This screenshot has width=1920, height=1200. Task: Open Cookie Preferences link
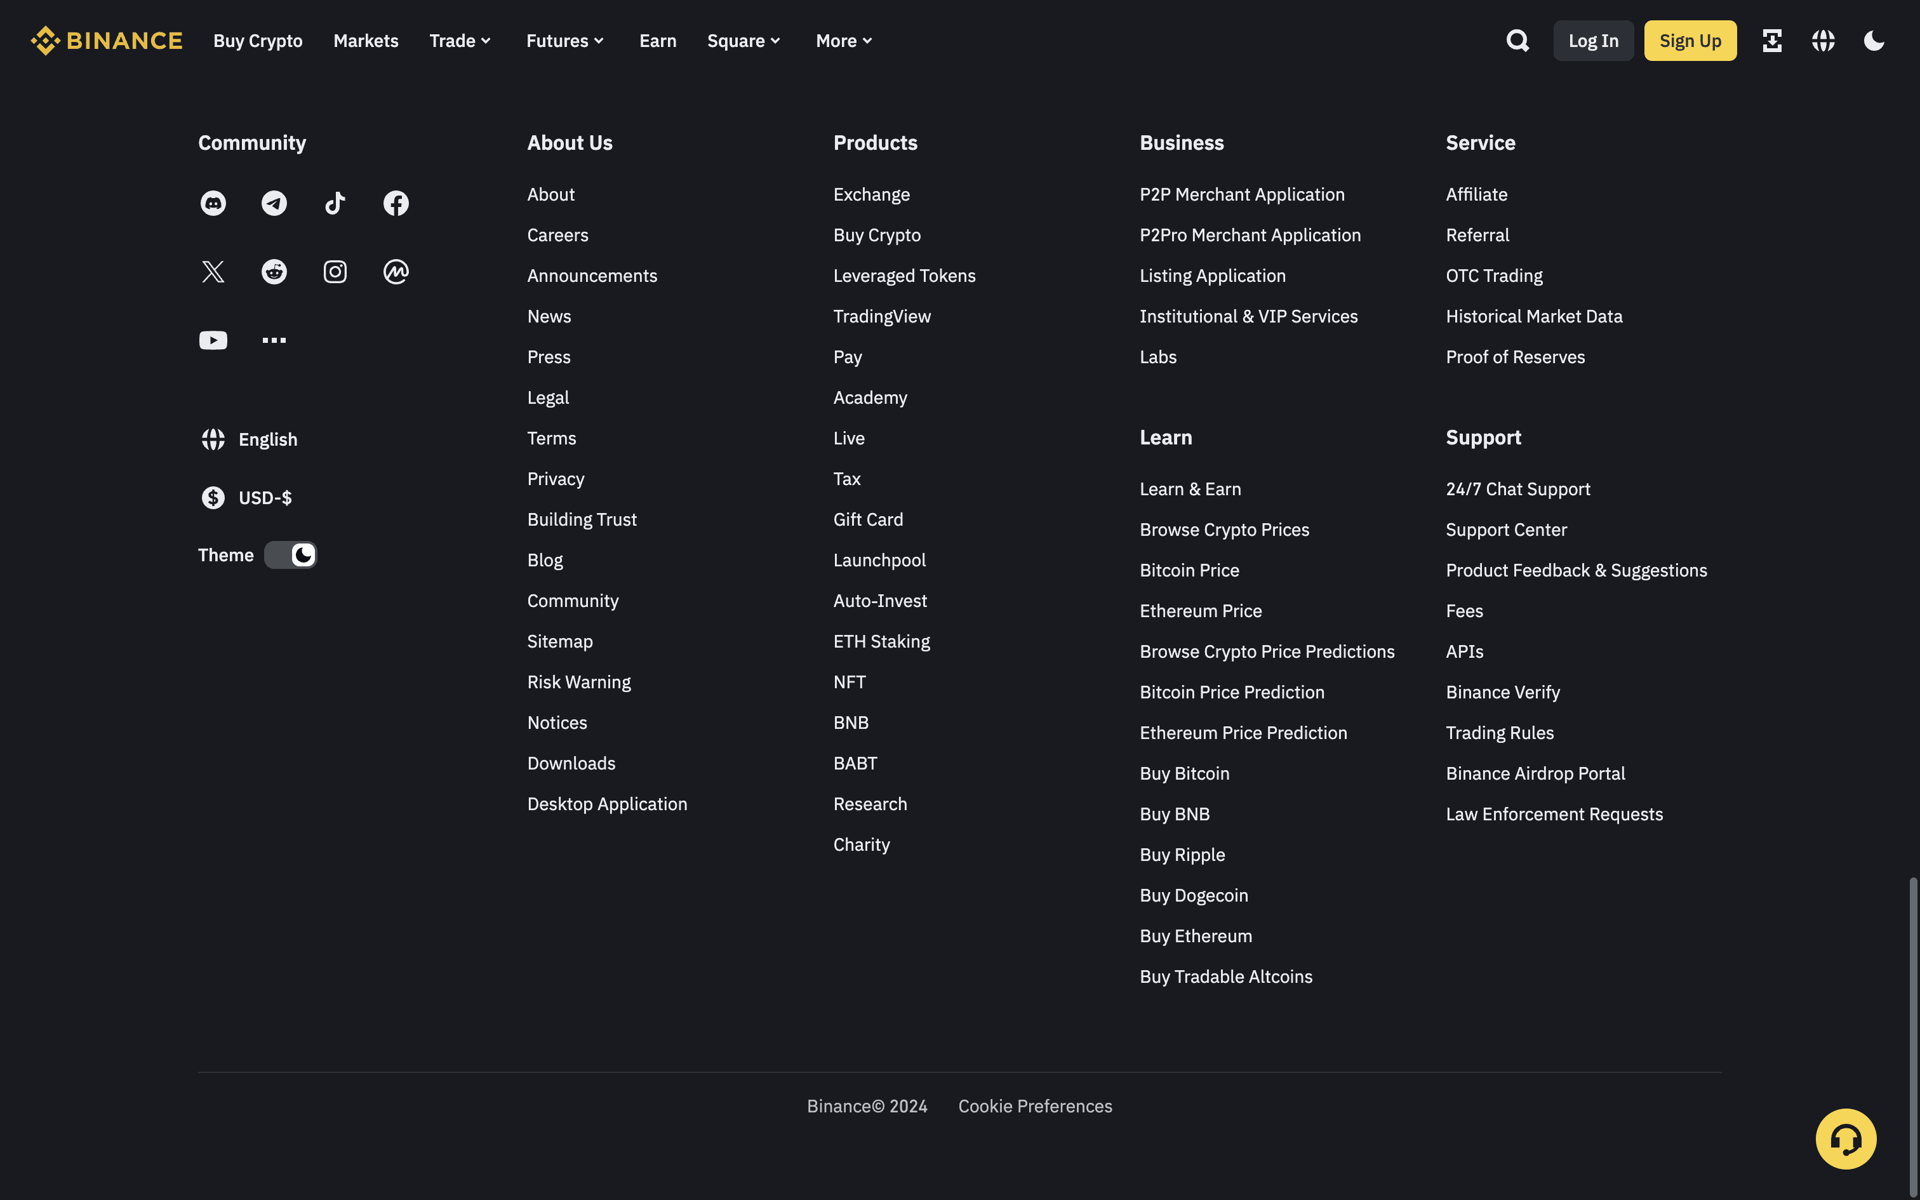pos(1035,1106)
